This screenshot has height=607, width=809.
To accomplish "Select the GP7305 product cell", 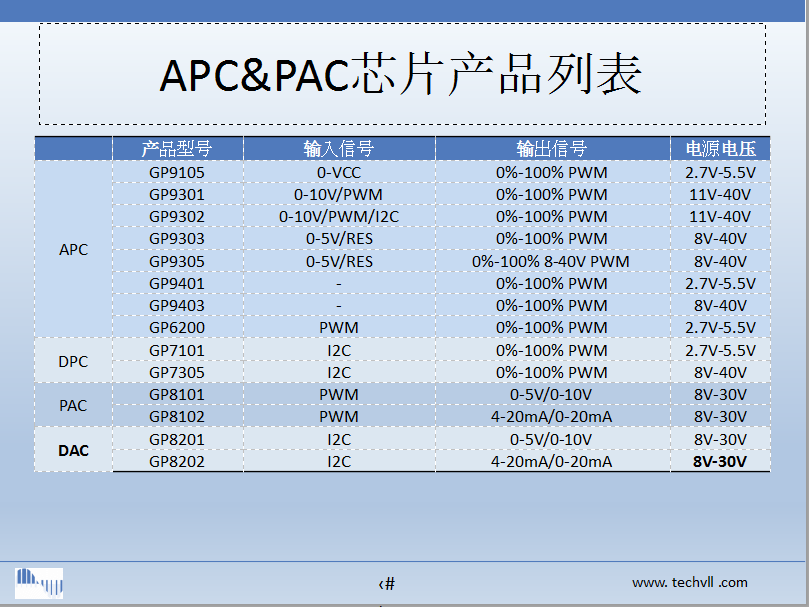I will 177,372.
